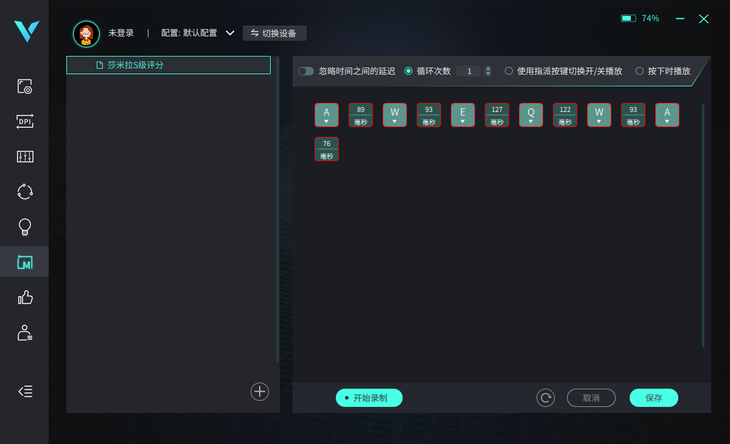The height and width of the screenshot is (444, 730).
Task: Expand the 默认配置 profile dropdown
Action: pyautogui.click(x=230, y=33)
